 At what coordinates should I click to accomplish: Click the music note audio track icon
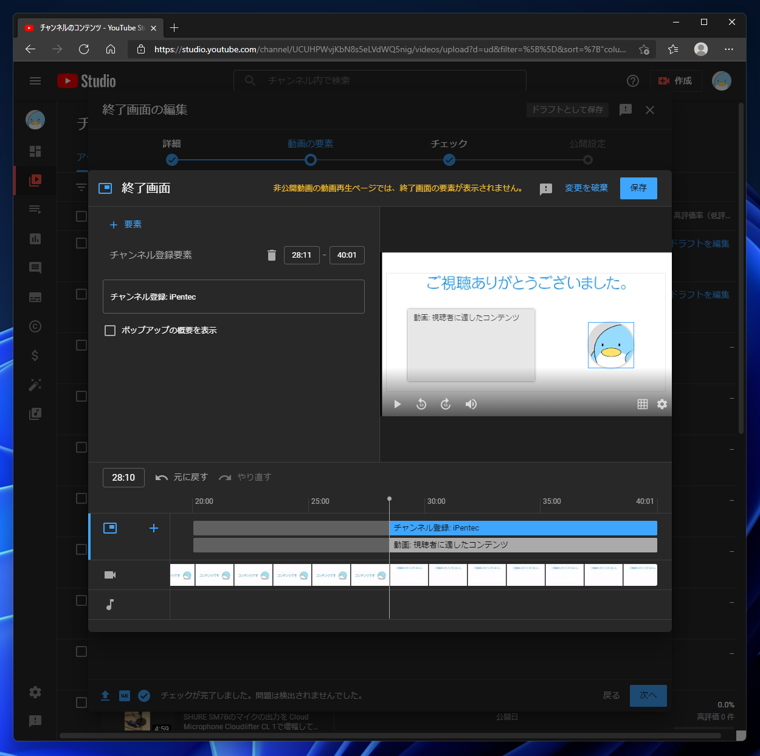point(110,604)
